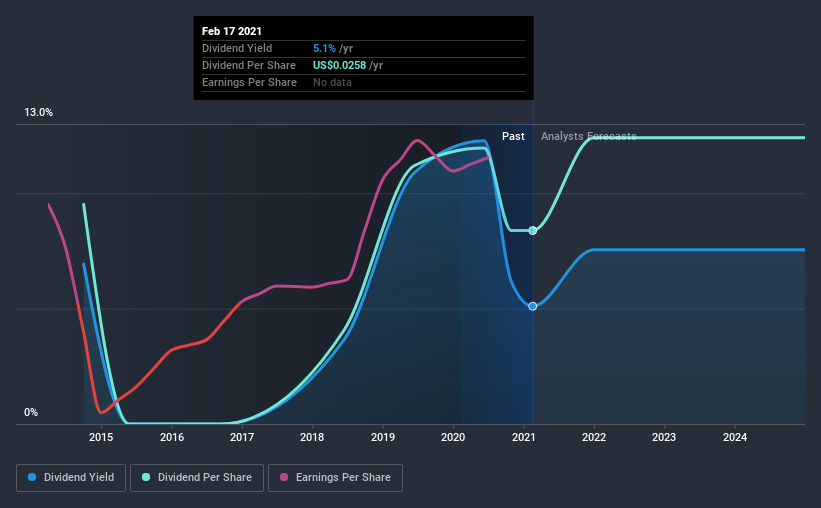Toggle the Dividend Per Share legend button
The height and width of the screenshot is (508, 821).
pos(197,478)
